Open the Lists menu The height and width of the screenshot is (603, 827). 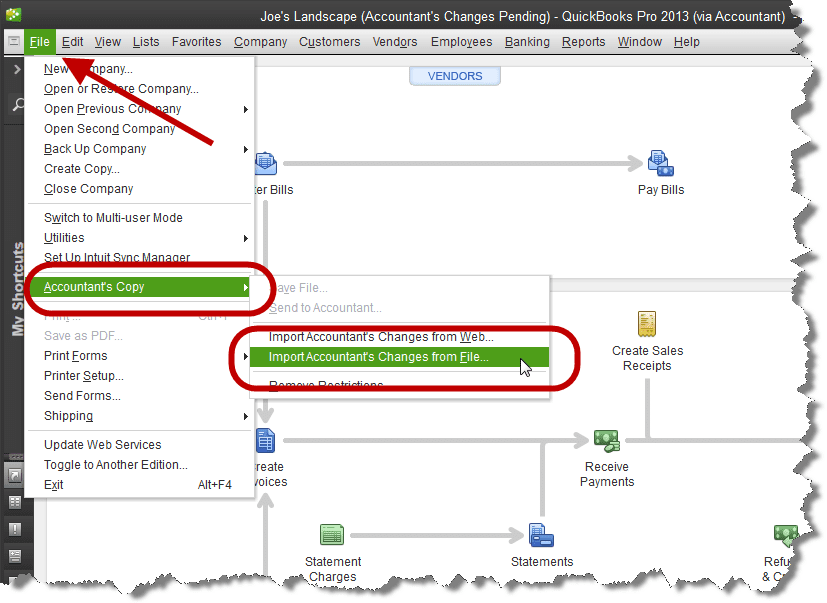[146, 42]
